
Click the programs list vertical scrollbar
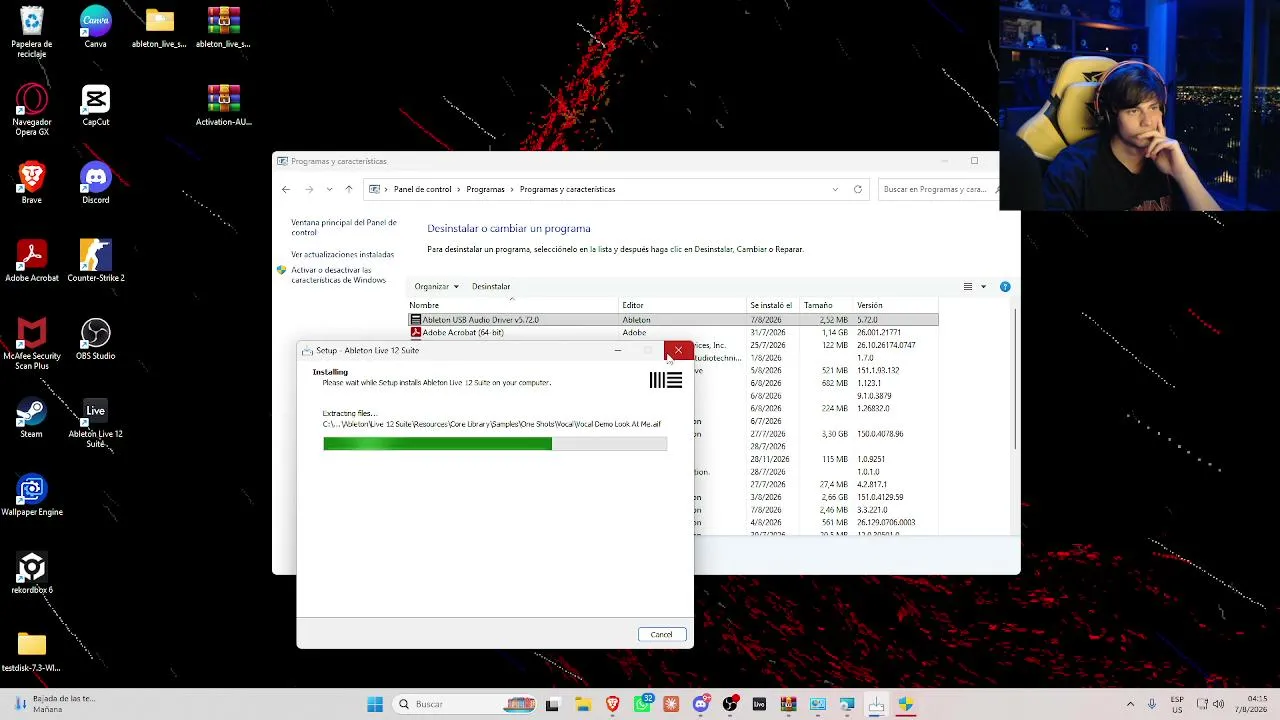point(1016,380)
